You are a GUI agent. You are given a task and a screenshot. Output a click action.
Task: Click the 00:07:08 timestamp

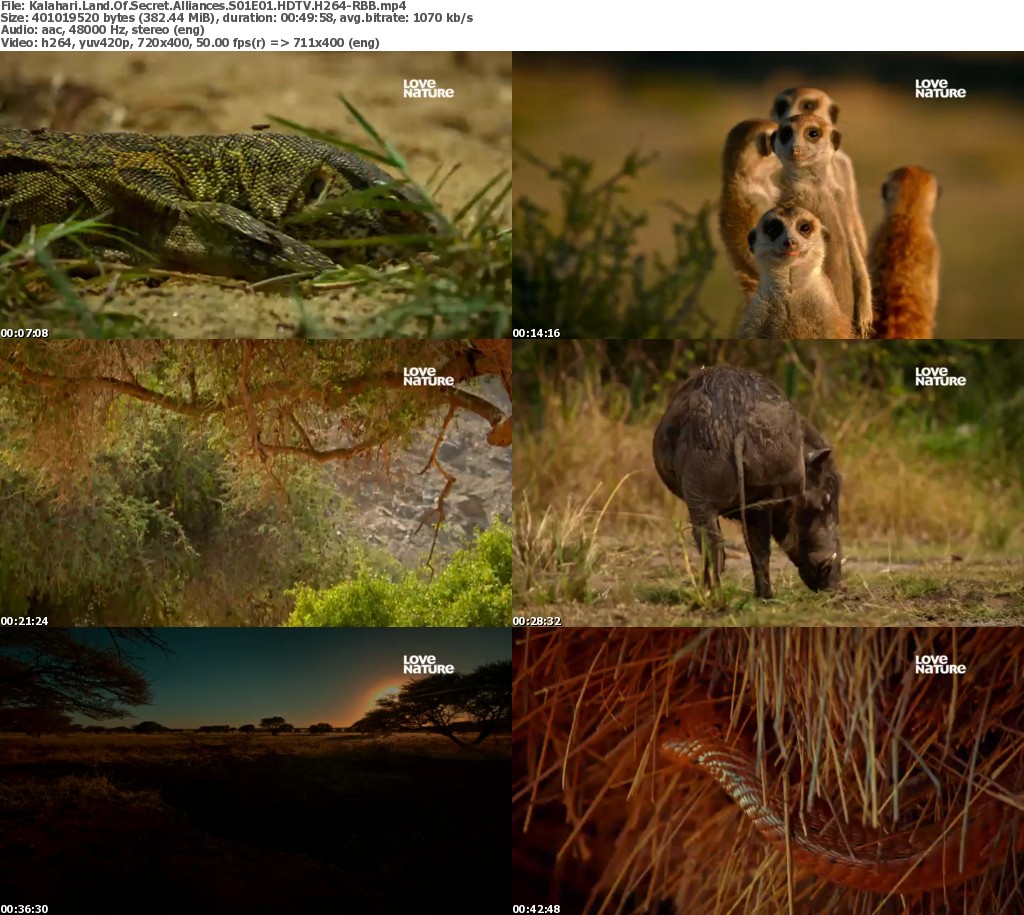tap(24, 333)
